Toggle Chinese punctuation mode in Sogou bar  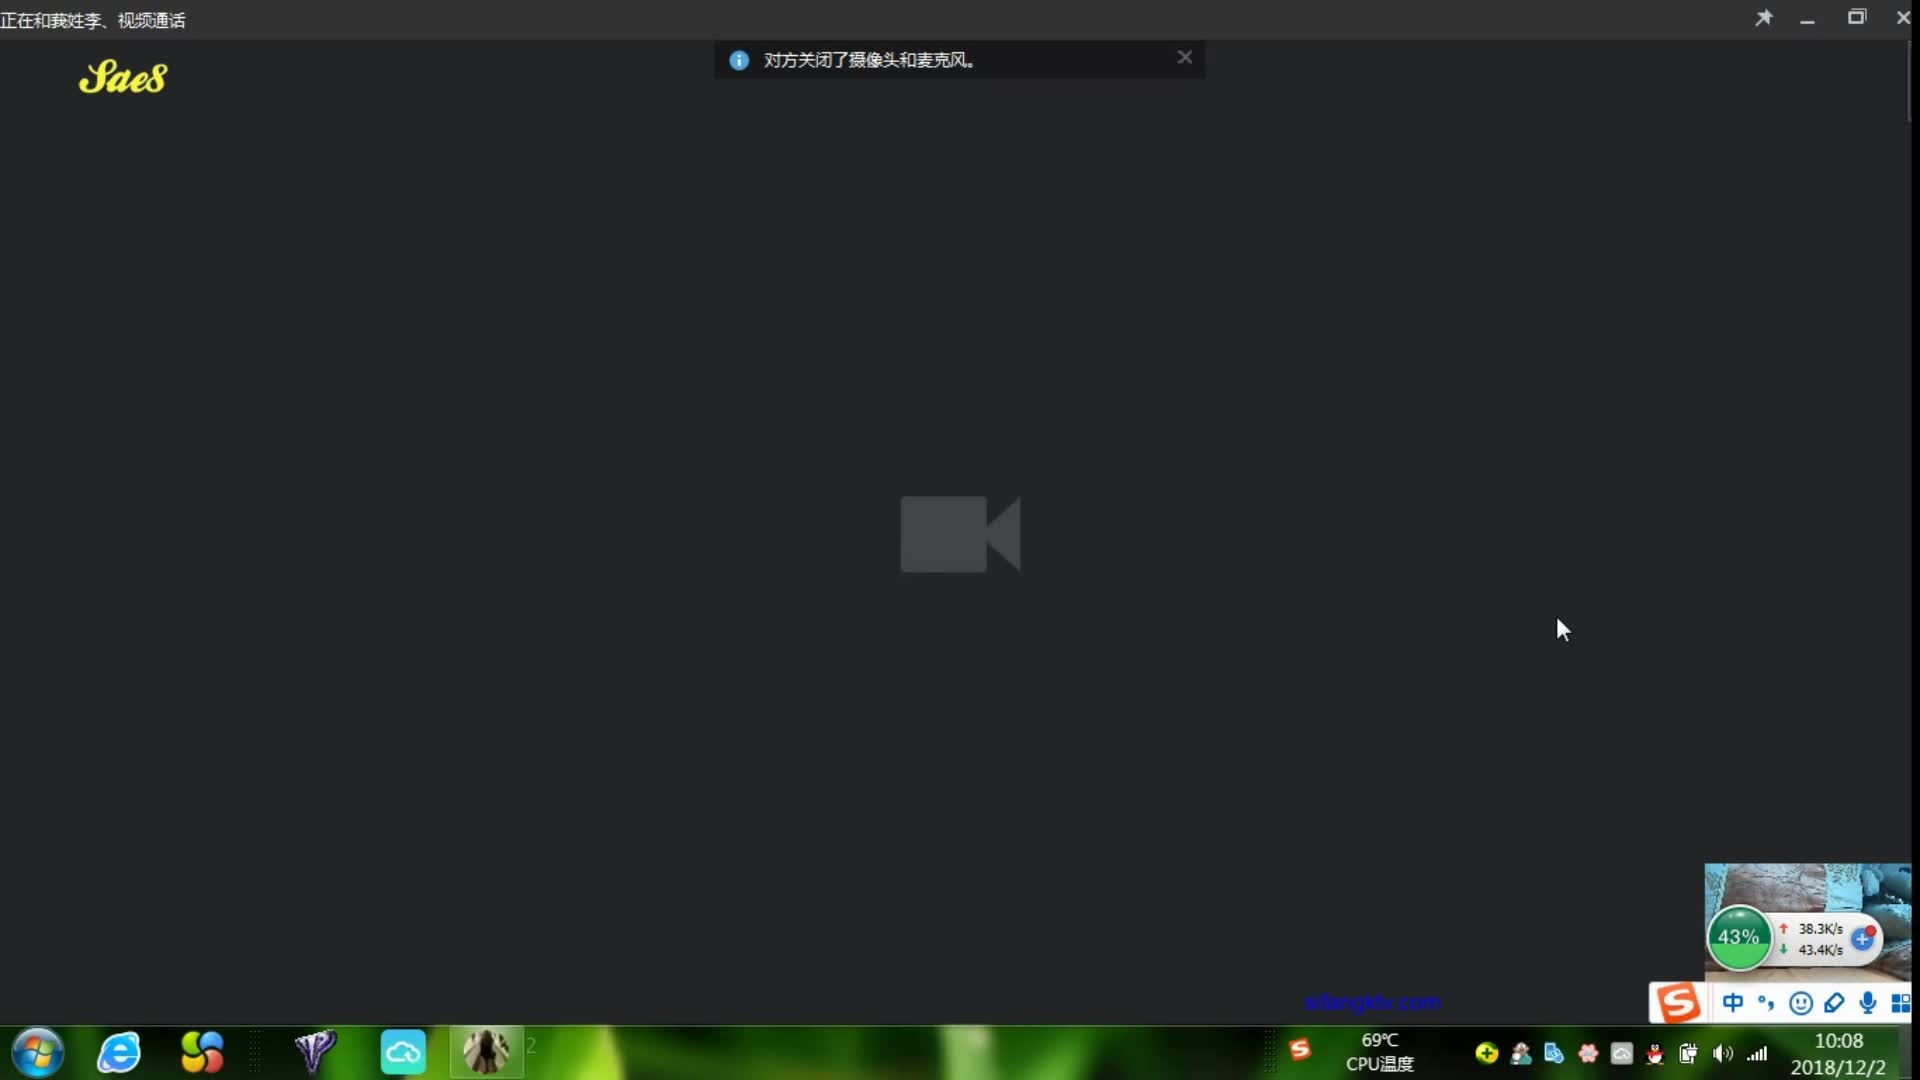tap(1766, 1002)
